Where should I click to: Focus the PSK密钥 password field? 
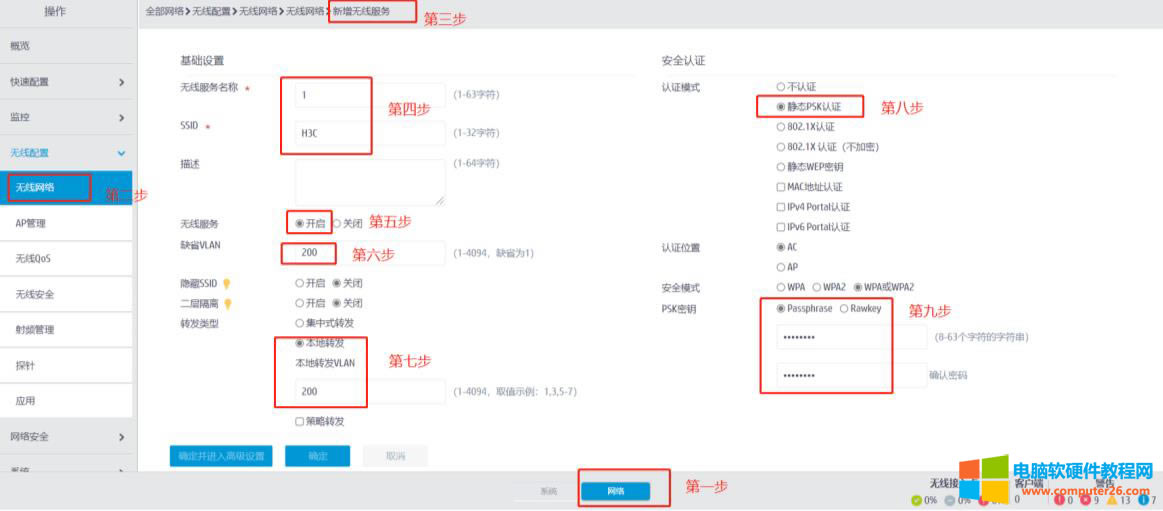click(x=851, y=337)
